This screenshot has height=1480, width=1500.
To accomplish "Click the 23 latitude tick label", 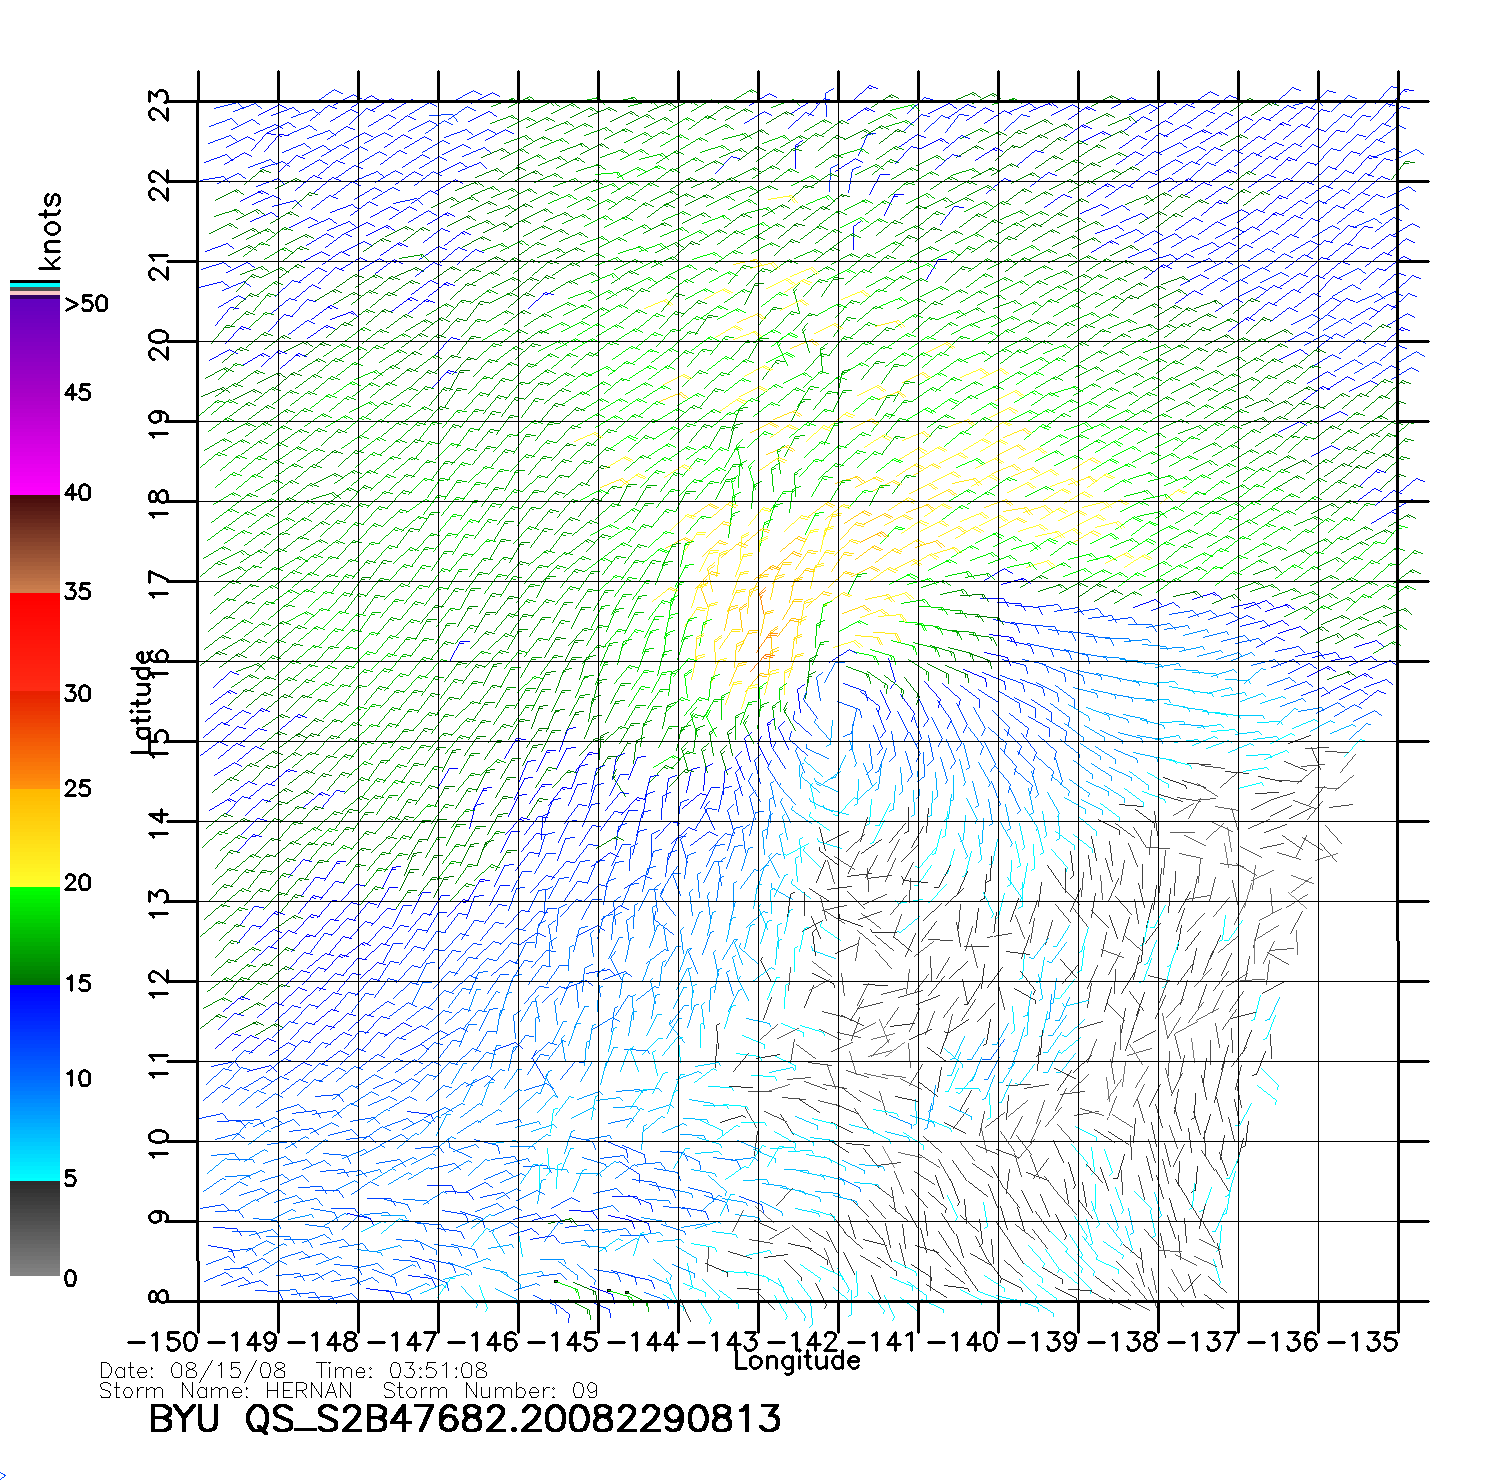I will (x=160, y=104).
